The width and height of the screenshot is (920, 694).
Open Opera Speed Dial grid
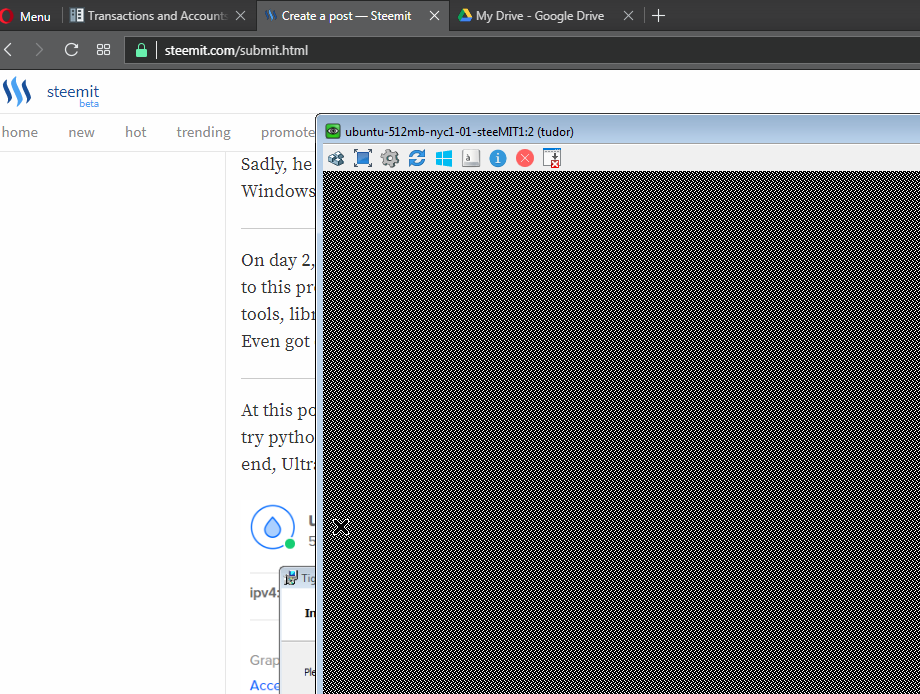103,50
